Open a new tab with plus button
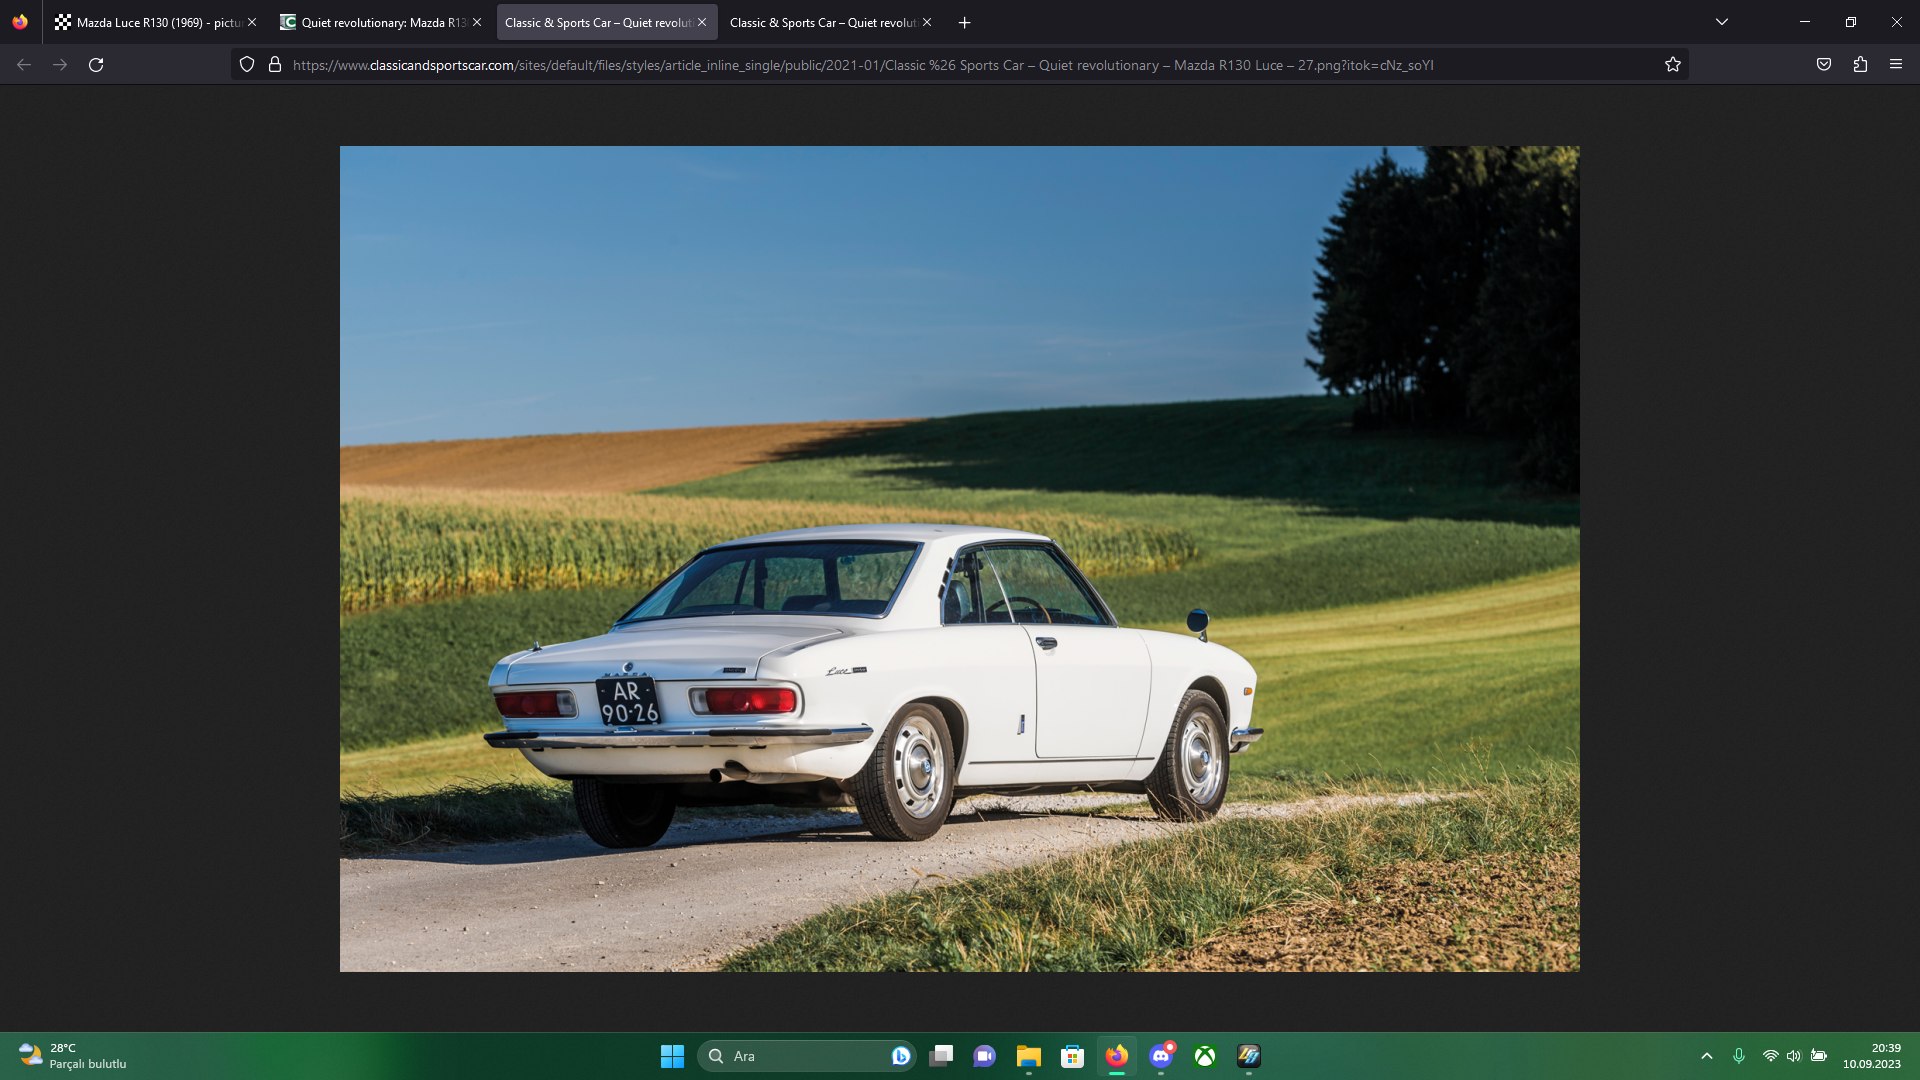The width and height of the screenshot is (1920, 1080). point(964,22)
